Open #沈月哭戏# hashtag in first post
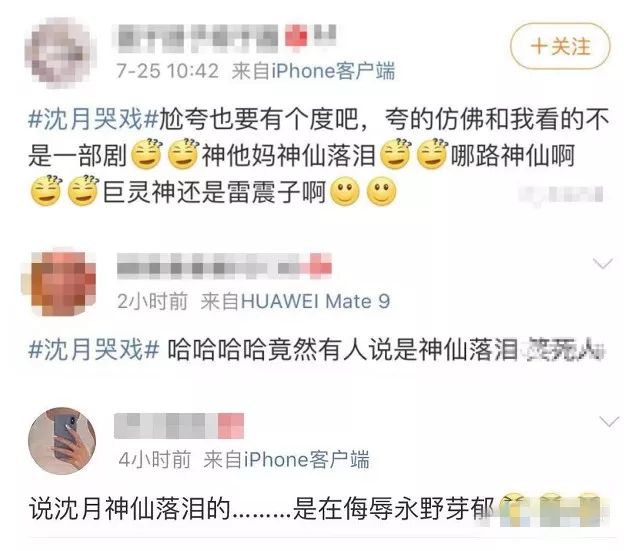636x551 pixels. pyautogui.click(x=93, y=120)
